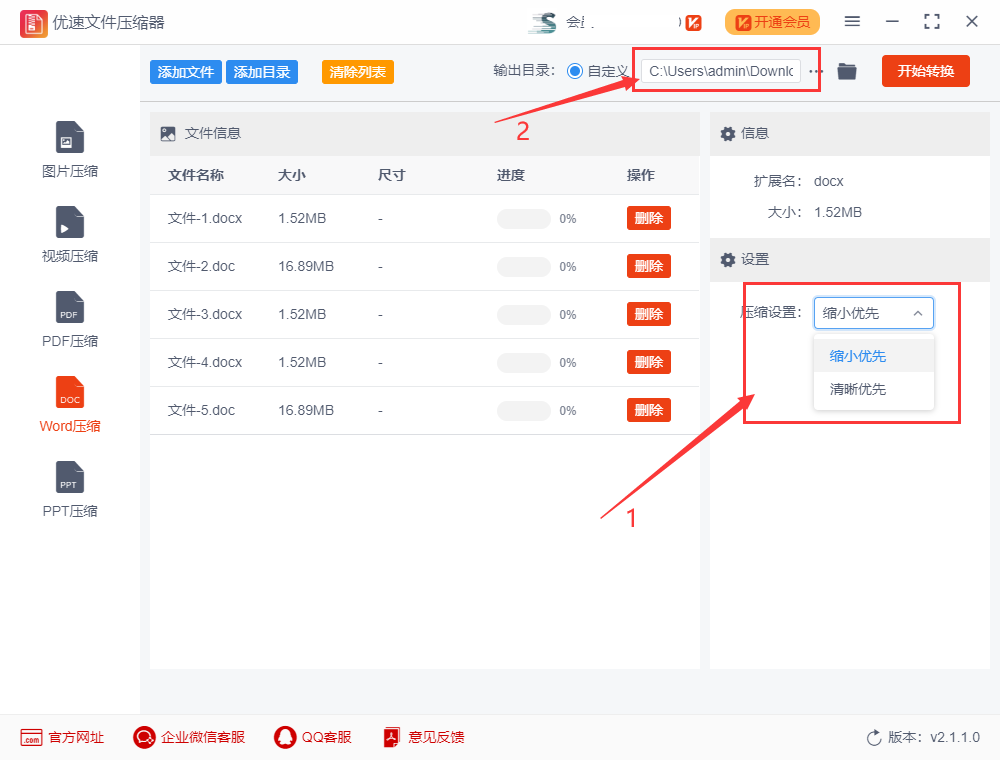Click the 意见反馈 feedback icon
Screen dimensions: 1000x760
pos(424,737)
